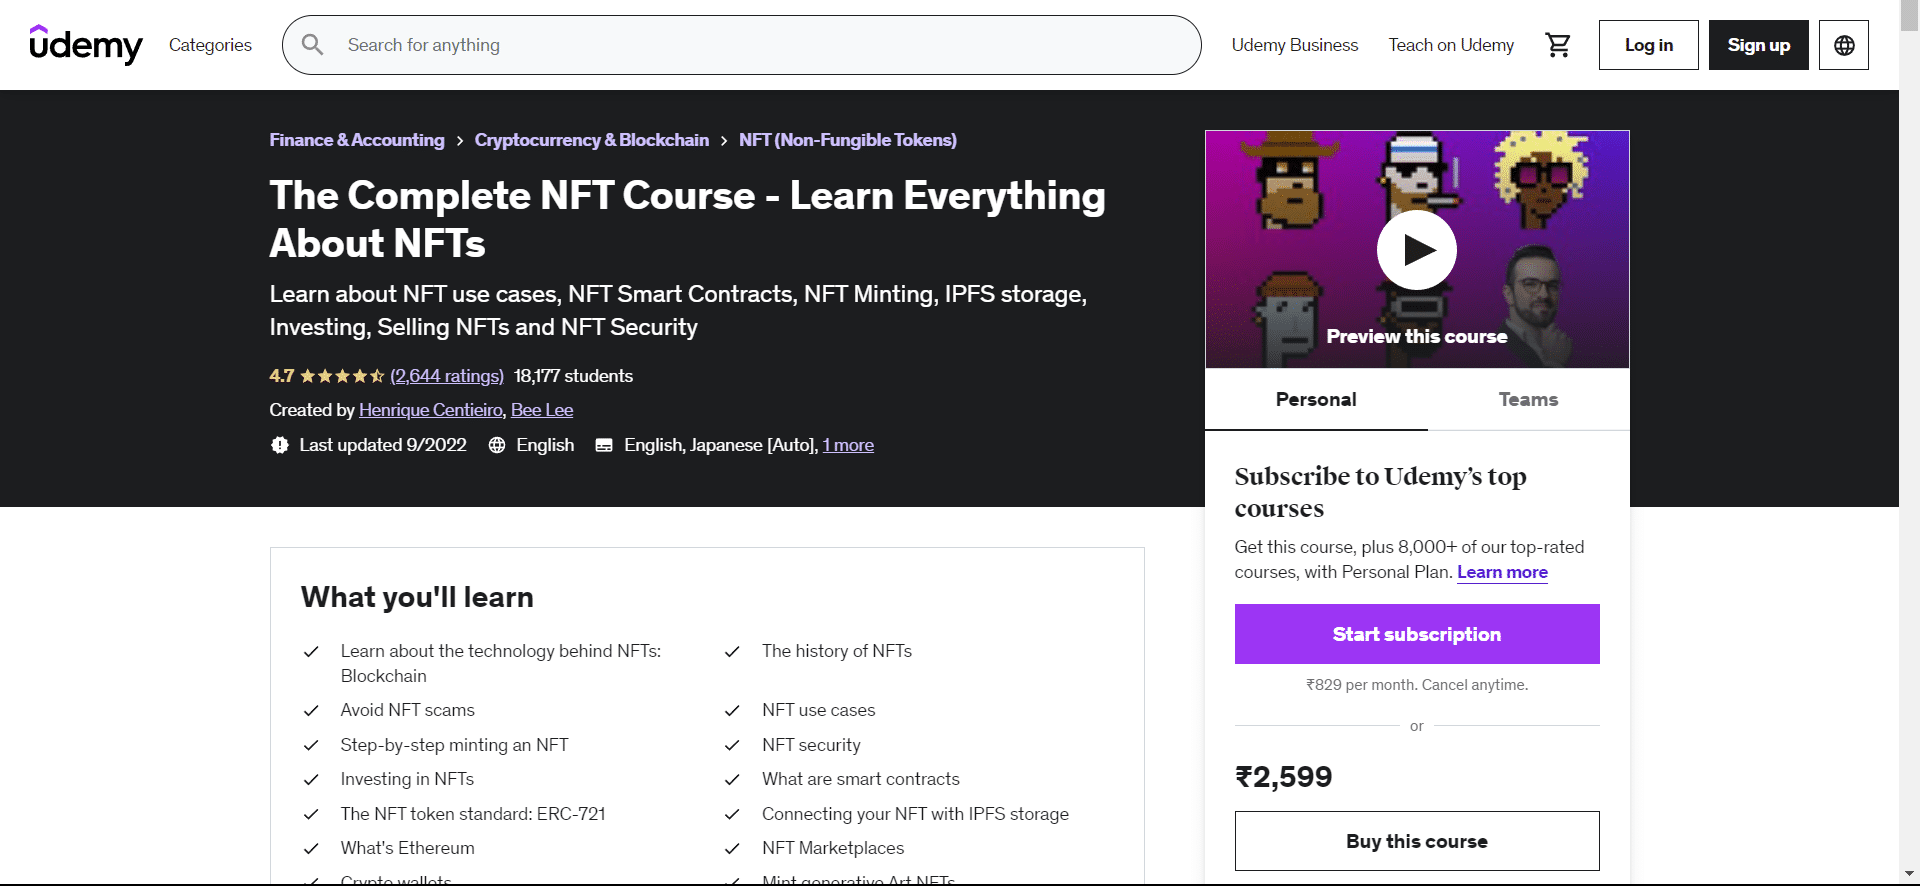The height and width of the screenshot is (886, 1920).
Task: Click the Start subscription button
Action: pos(1416,634)
